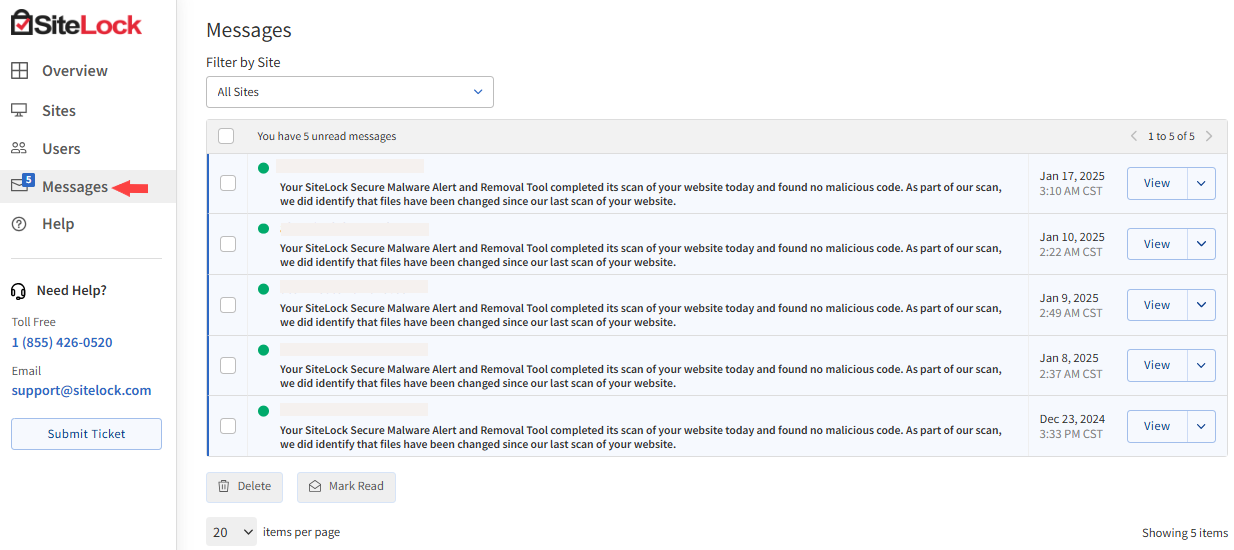Image resolution: width=1234 pixels, height=550 pixels.
Task: View the Jan 8, 2025 message
Action: coord(1157,365)
